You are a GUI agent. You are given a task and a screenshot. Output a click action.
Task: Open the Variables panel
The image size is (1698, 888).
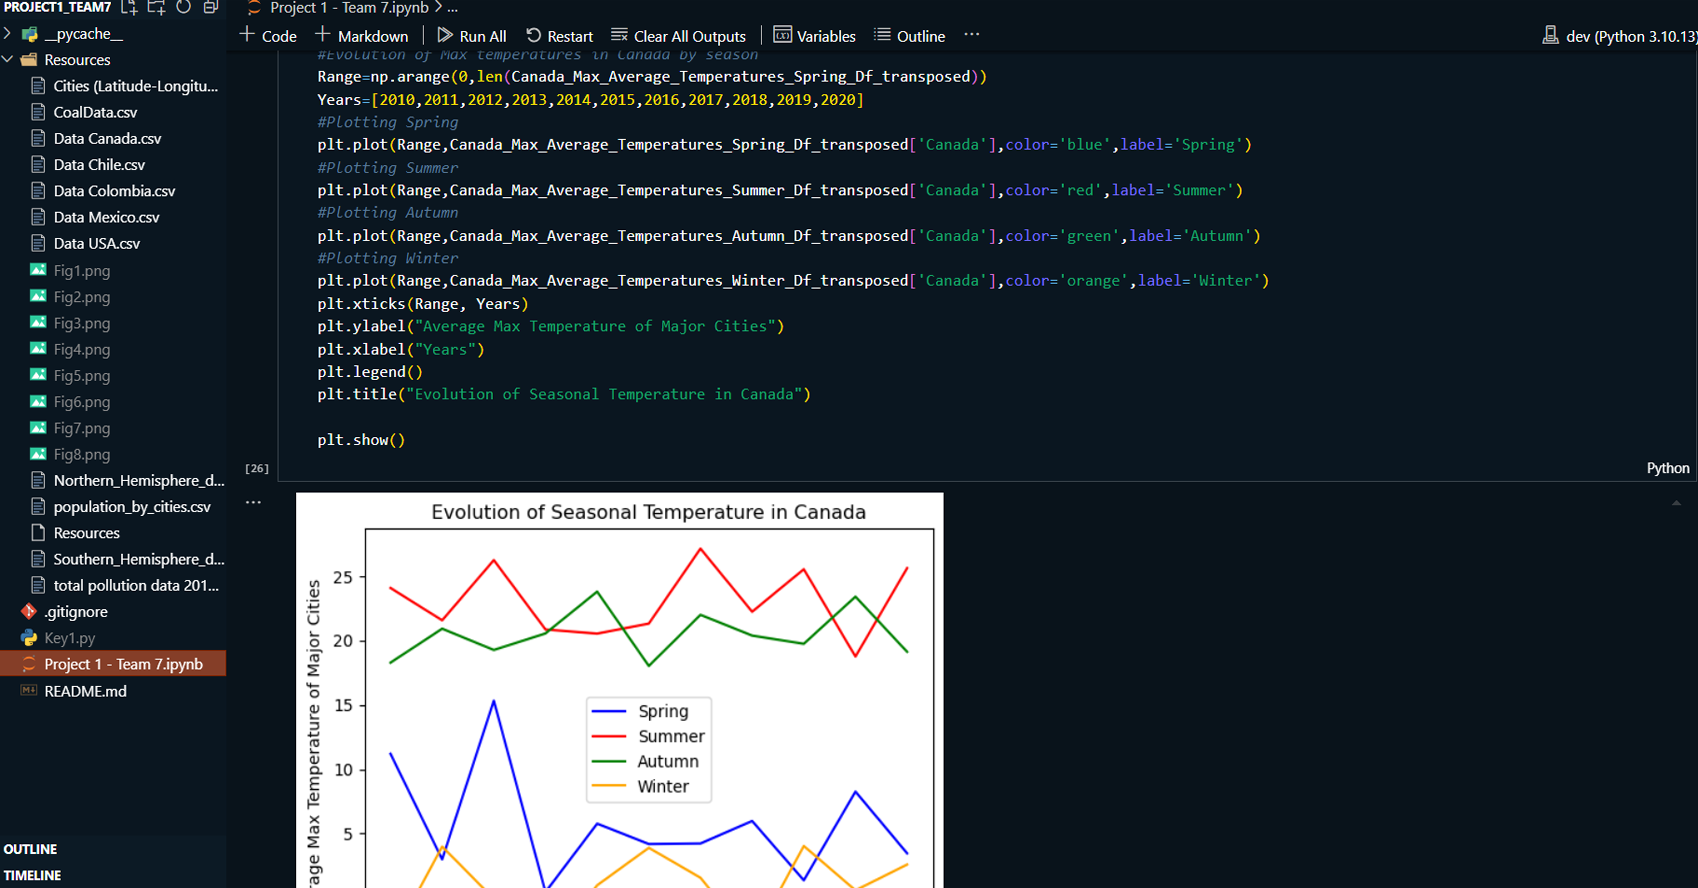[814, 36]
